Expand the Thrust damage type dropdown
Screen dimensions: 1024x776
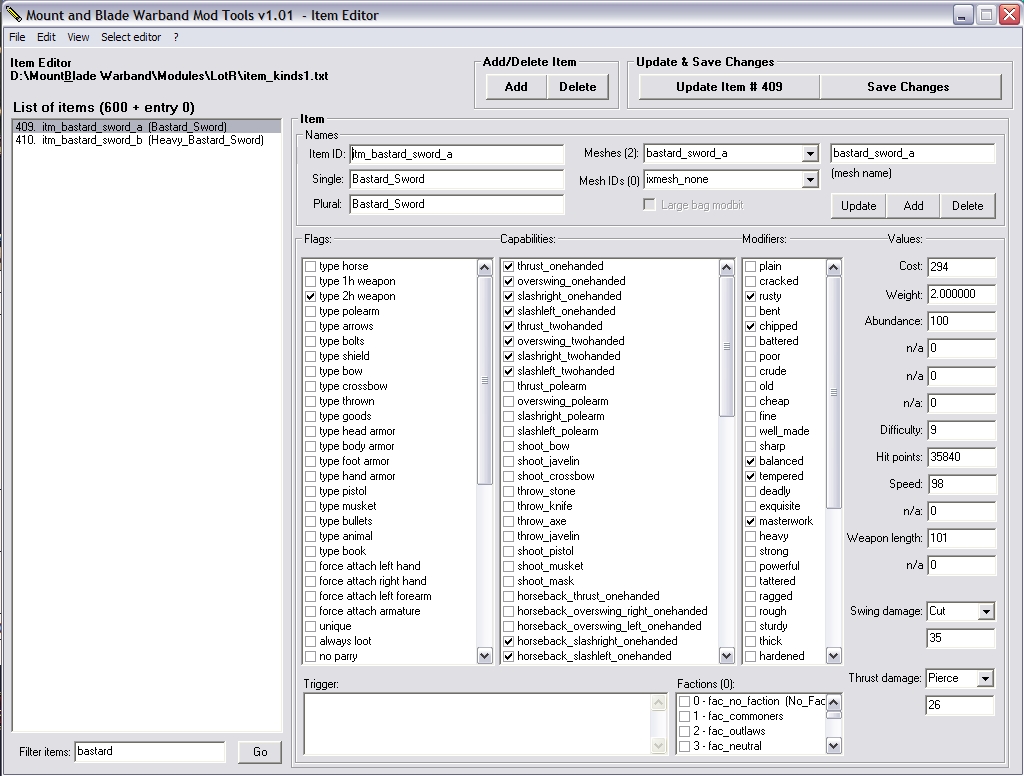(x=985, y=679)
